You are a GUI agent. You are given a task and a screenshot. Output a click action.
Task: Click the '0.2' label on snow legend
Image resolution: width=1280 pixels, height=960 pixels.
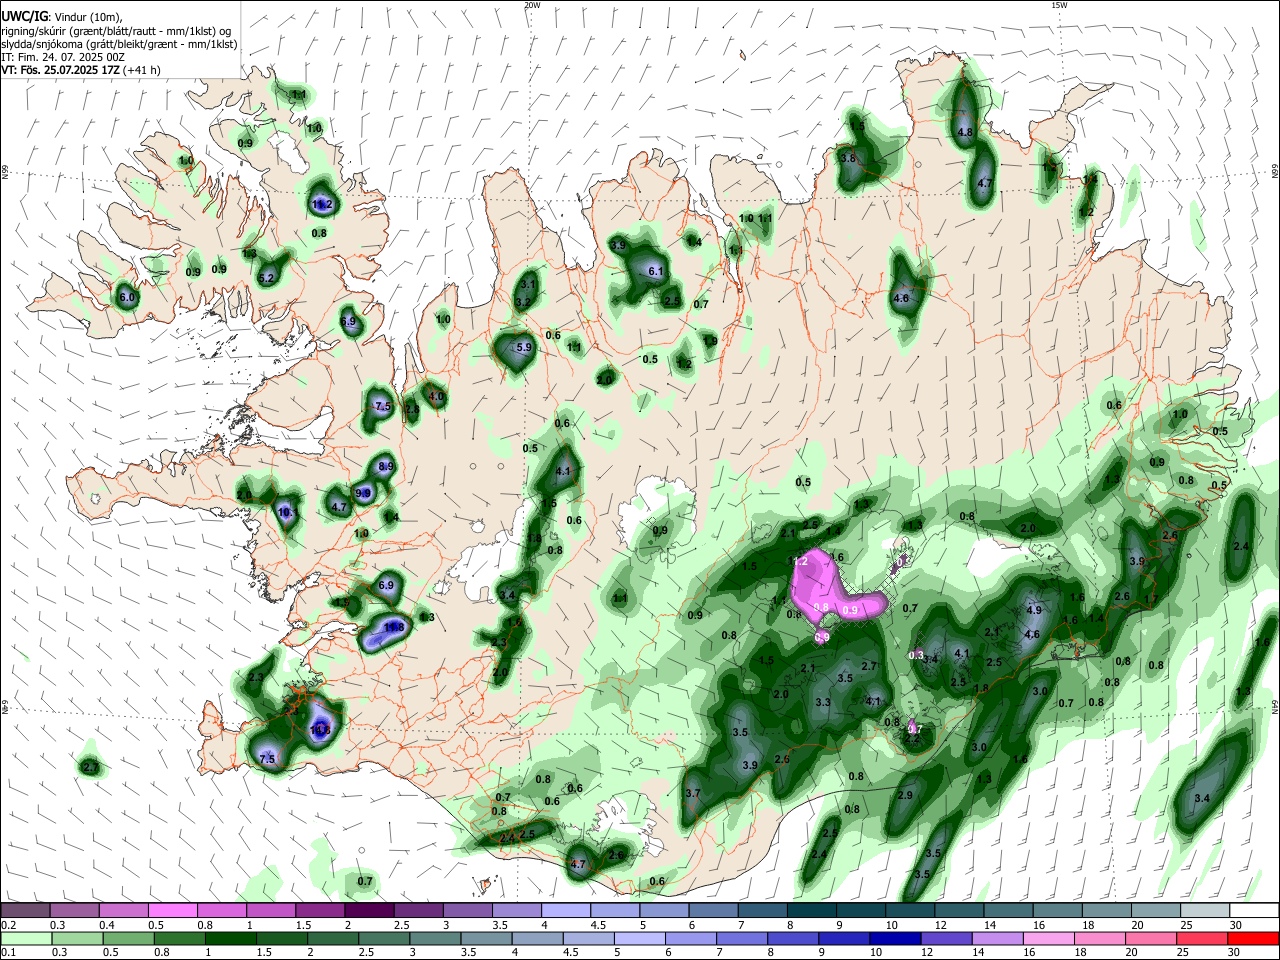coord(8,925)
